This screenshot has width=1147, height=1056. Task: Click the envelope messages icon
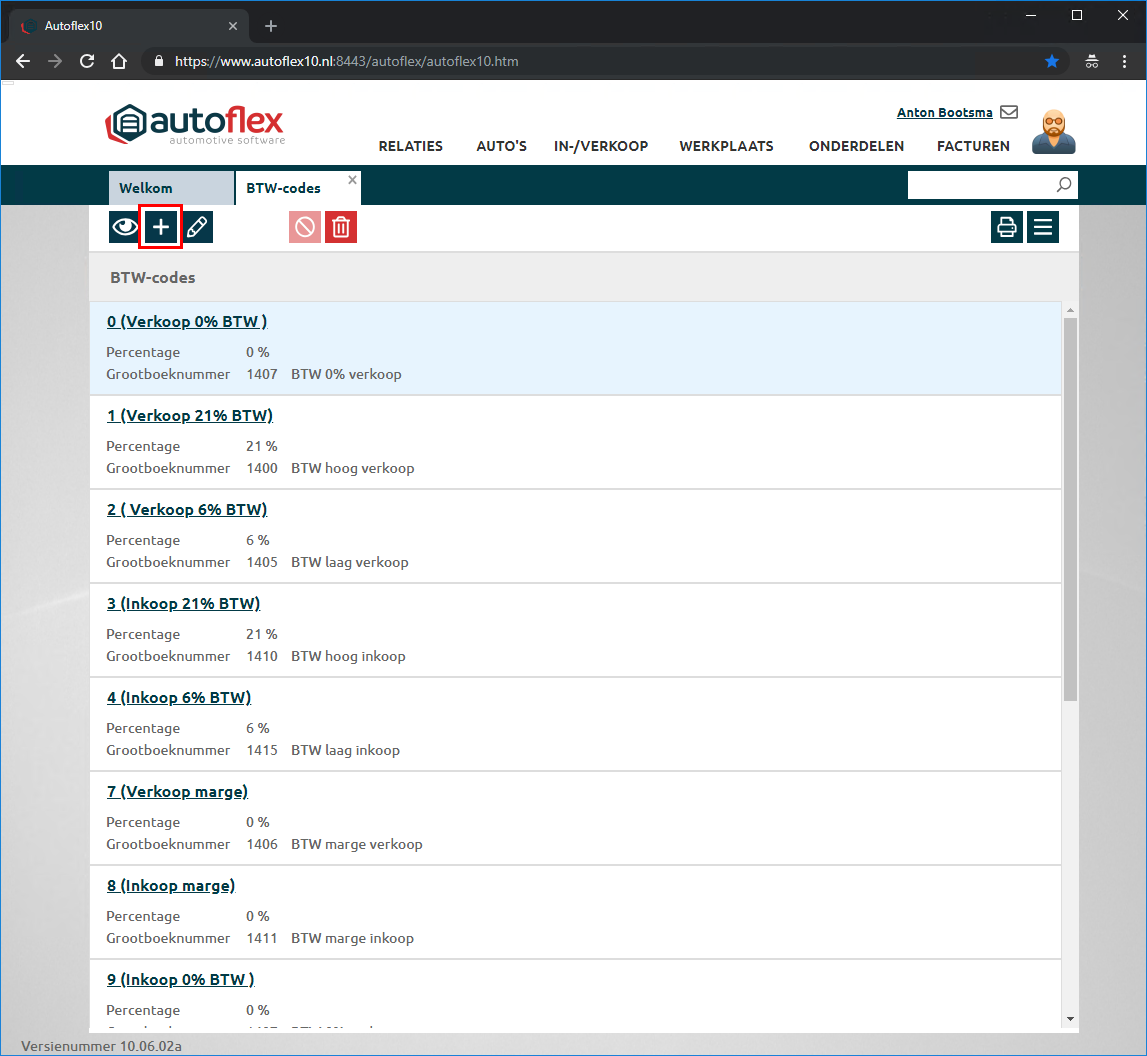[1009, 112]
